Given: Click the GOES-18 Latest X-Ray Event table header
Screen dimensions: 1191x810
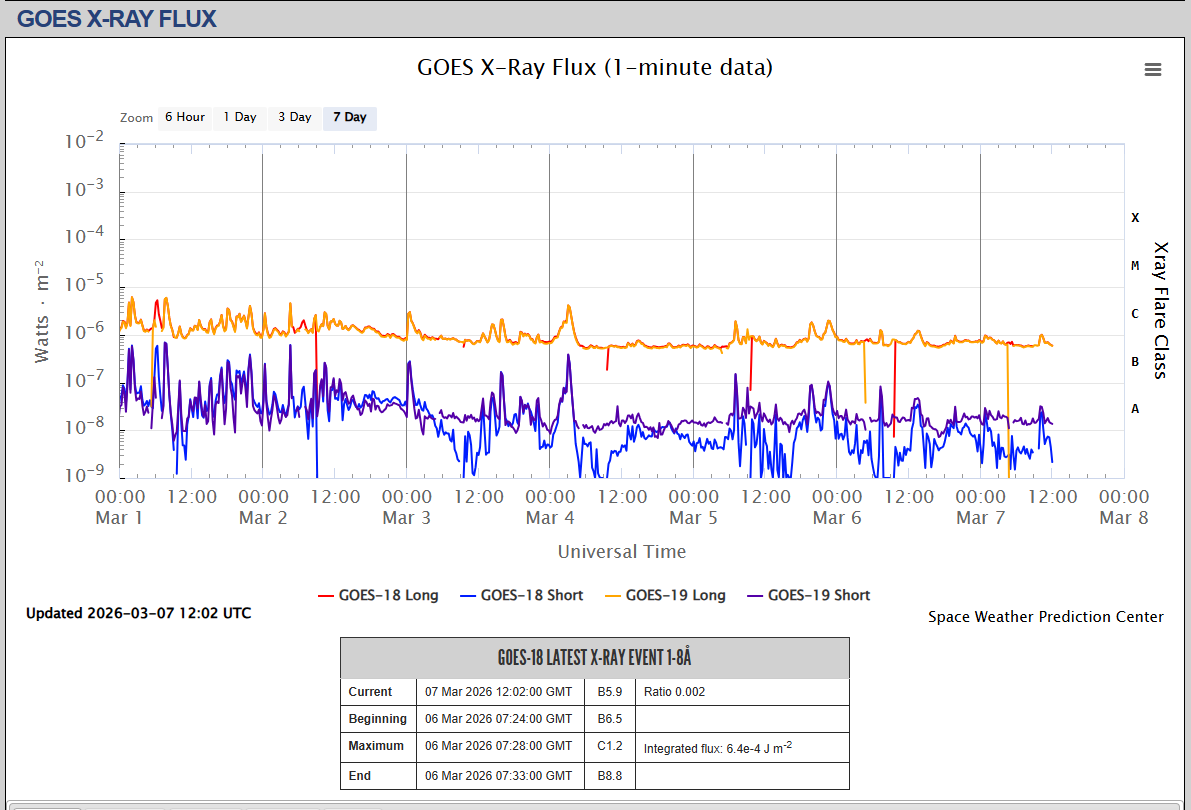Looking at the screenshot, I should click(x=594, y=658).
